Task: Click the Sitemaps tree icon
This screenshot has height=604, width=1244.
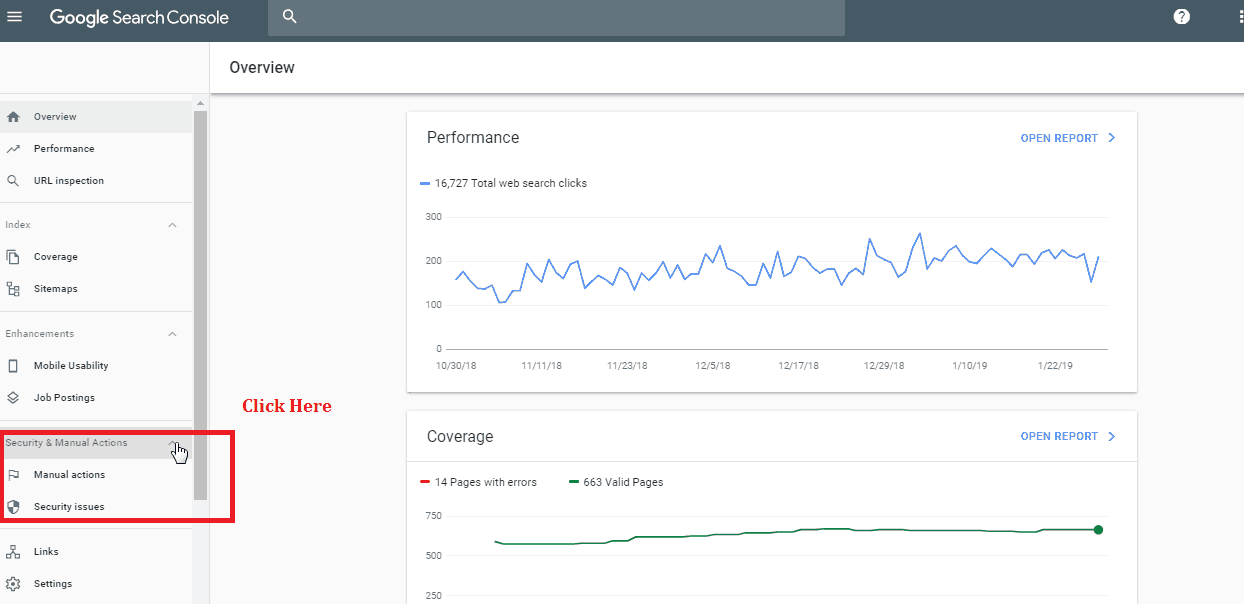Action: (13, 289)
